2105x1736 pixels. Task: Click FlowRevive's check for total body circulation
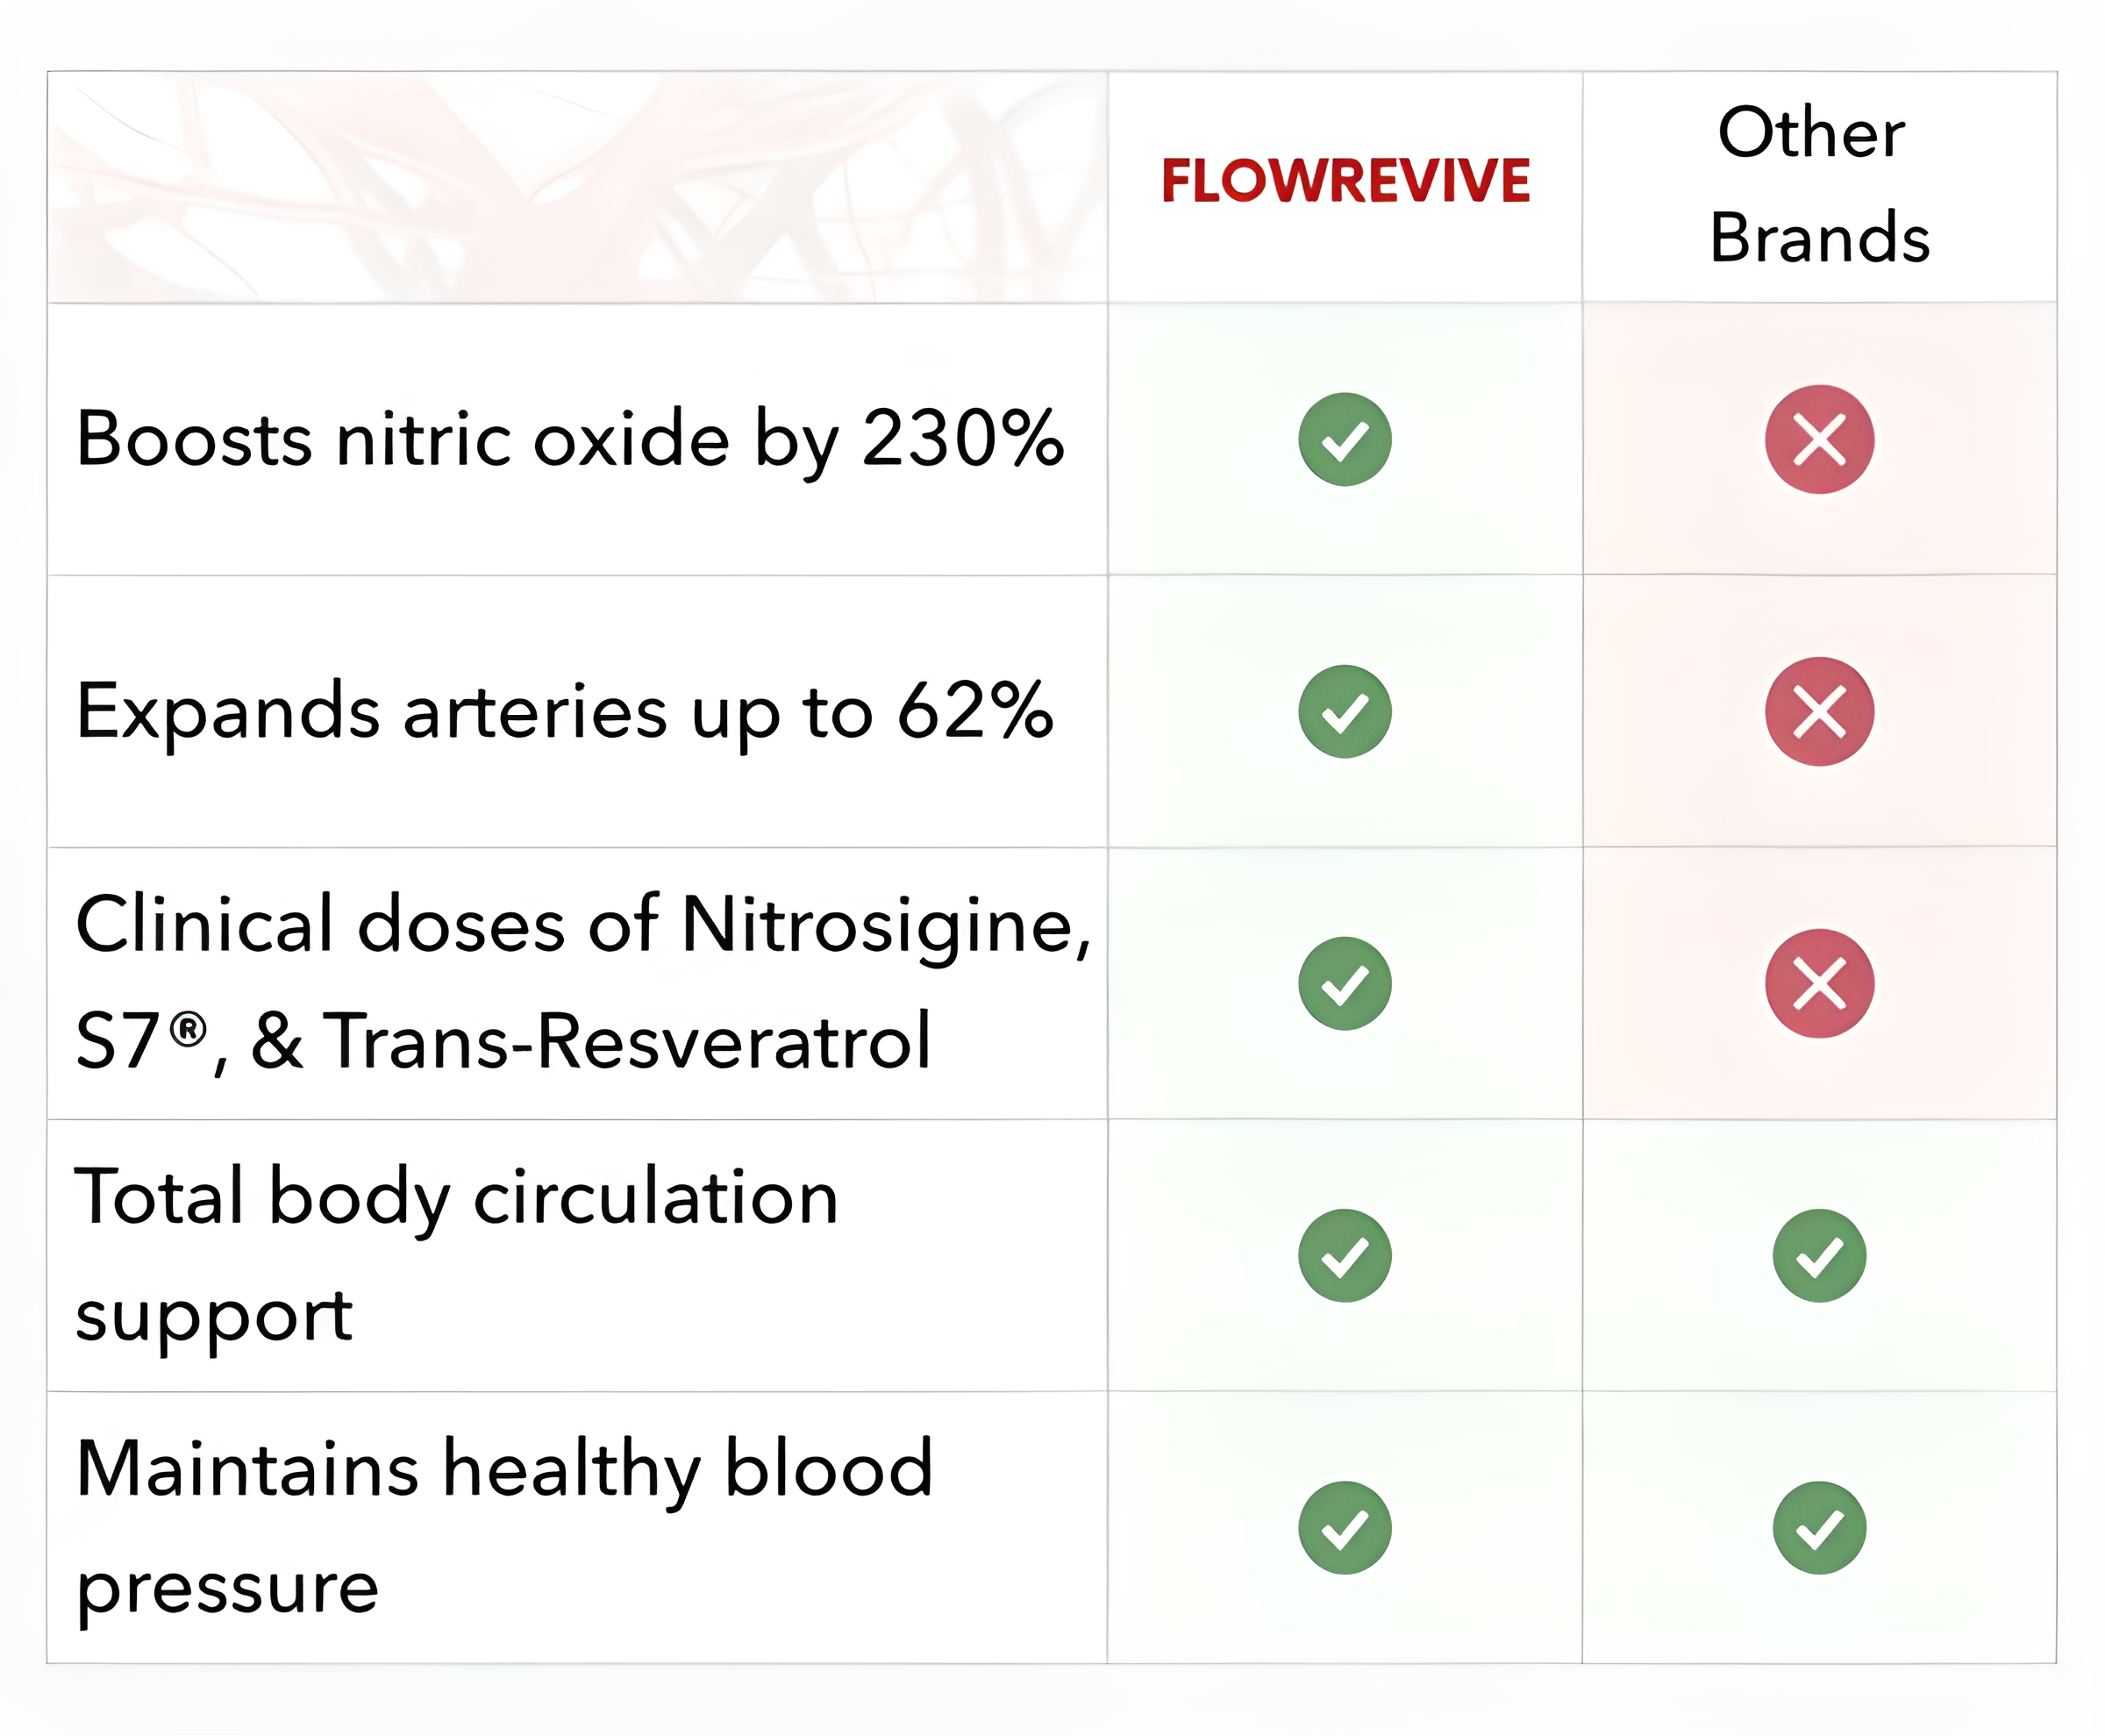coord(1345,1255)
